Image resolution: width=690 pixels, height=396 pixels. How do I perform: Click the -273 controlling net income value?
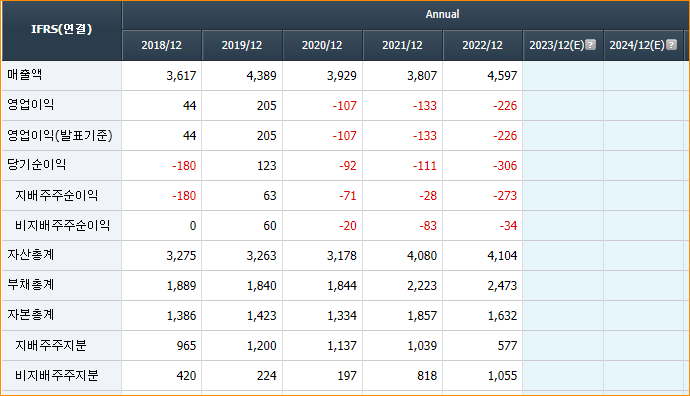click(x=505, y=196)
